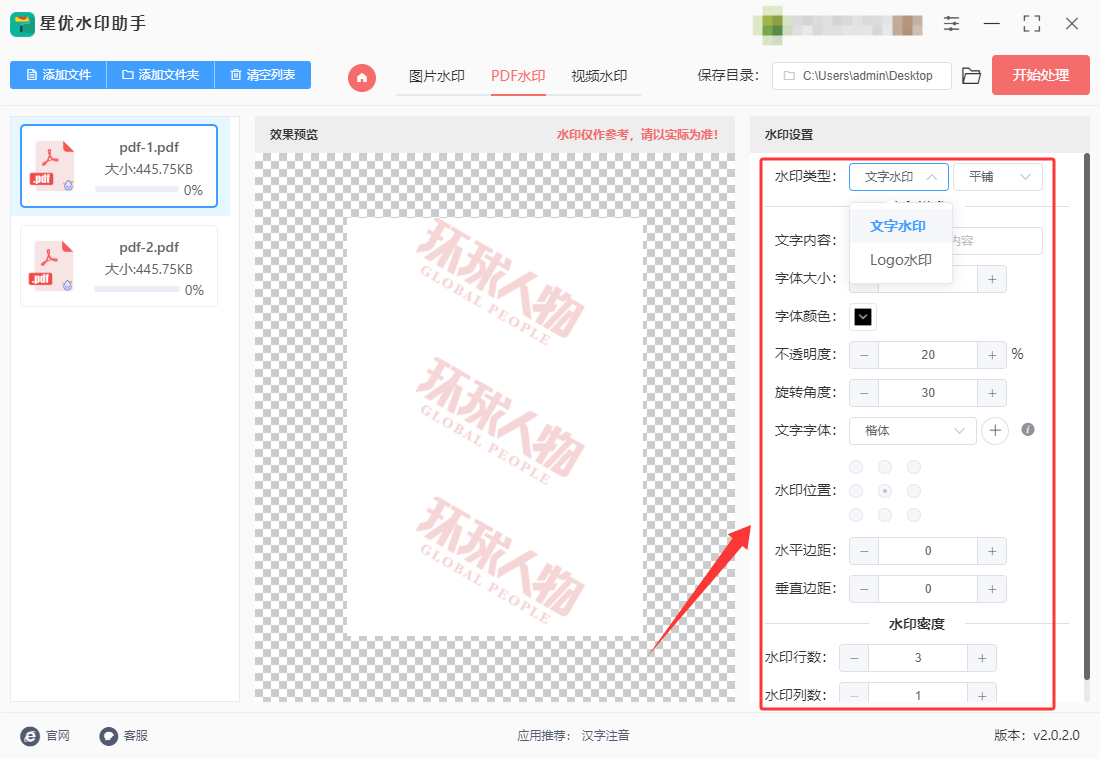Click the round plus button to add font
1100x760 pixels.
[995, 431]
